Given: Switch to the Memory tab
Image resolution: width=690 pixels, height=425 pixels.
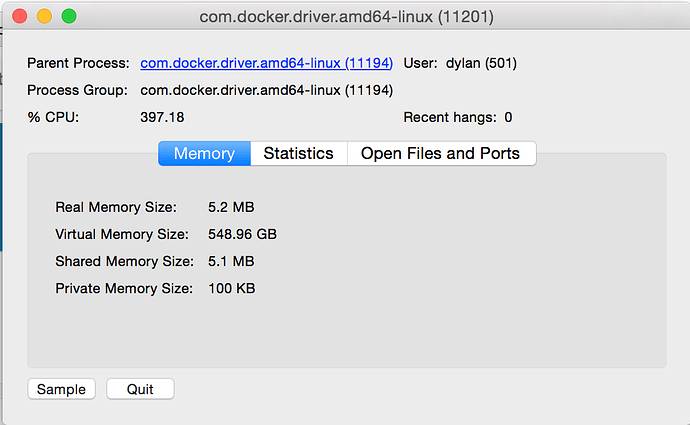Looking at the screenshot, I should point(204,153).
